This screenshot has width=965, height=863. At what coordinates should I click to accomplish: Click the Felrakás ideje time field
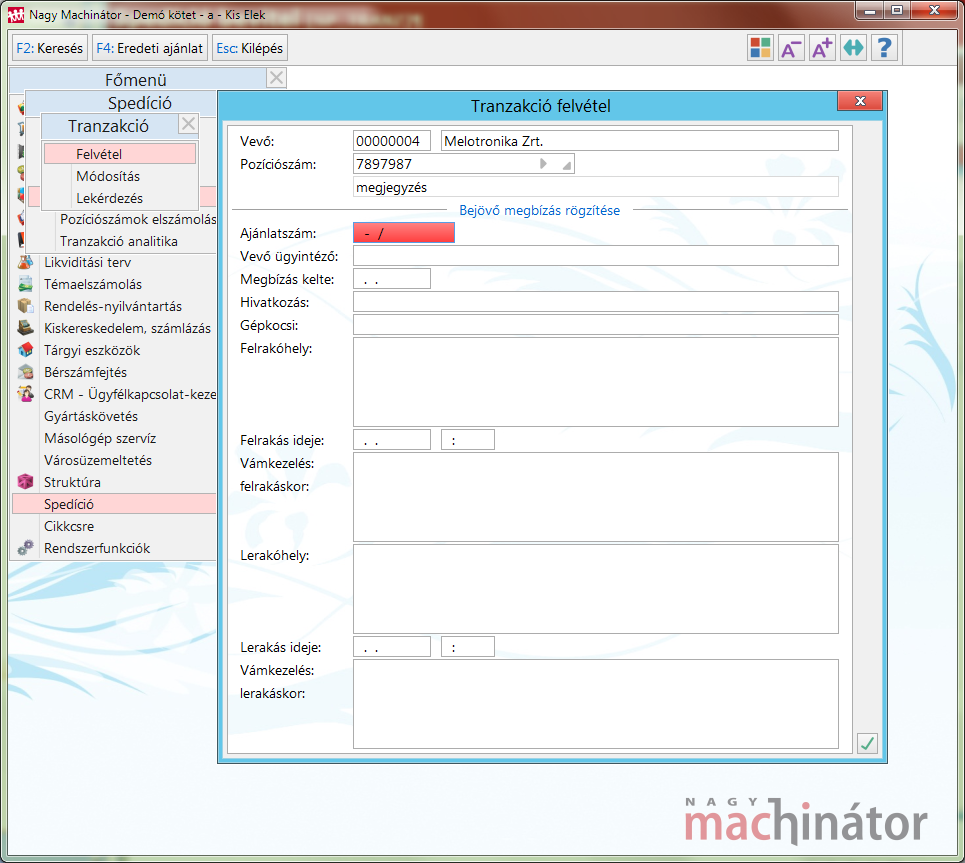tap(468, 440)
